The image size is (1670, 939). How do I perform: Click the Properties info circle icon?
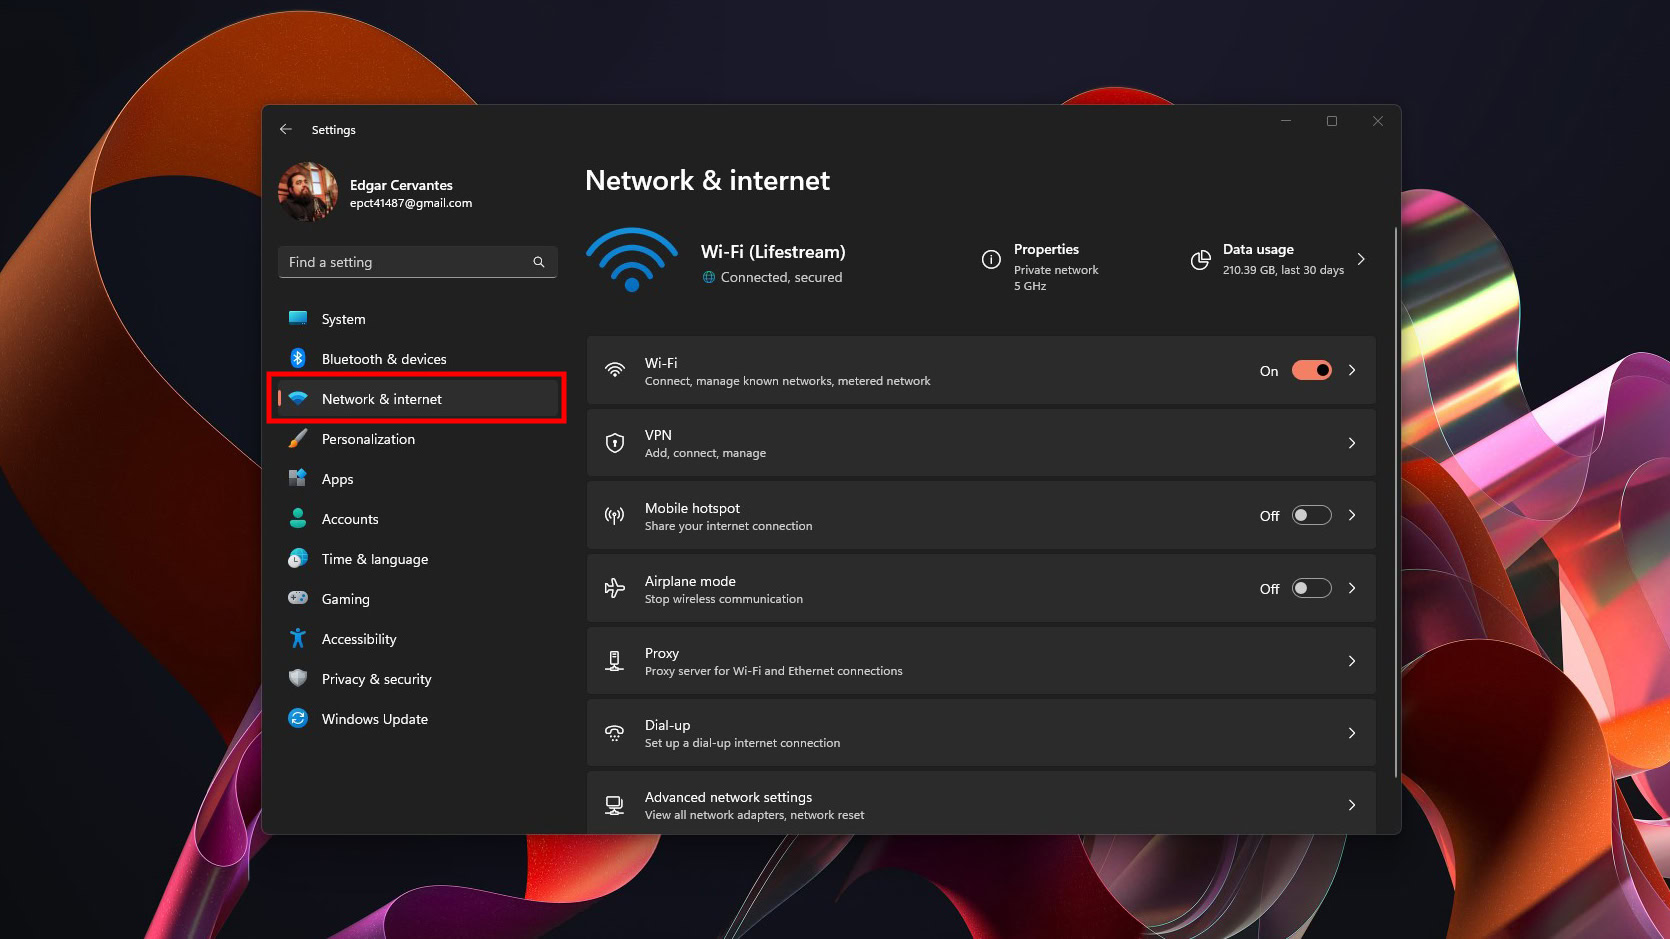pyautogui.click(x=991, y=260)
